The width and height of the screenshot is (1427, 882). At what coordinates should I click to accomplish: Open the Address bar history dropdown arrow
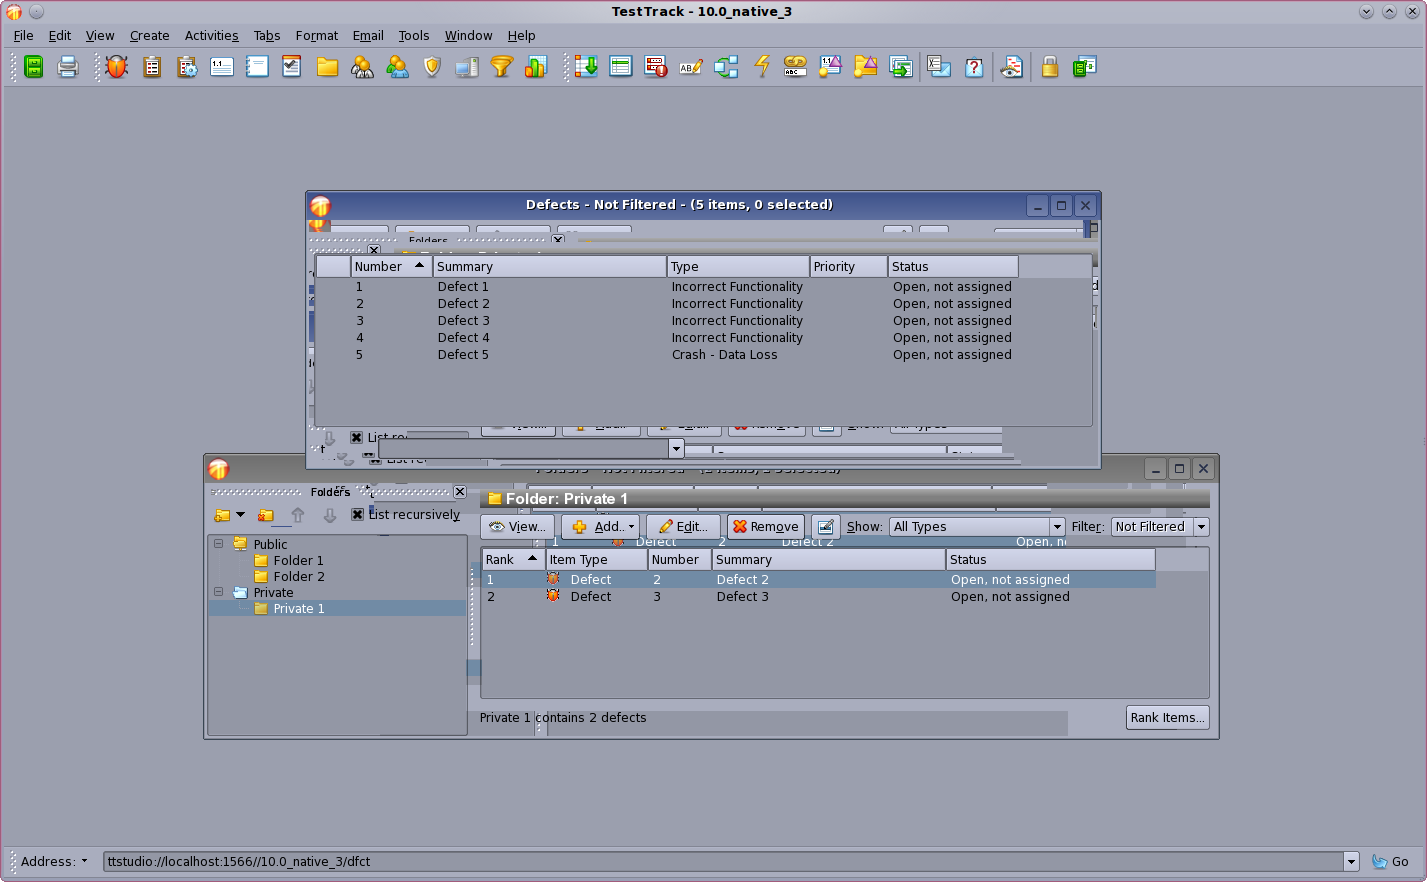[x=1351, y=861]
